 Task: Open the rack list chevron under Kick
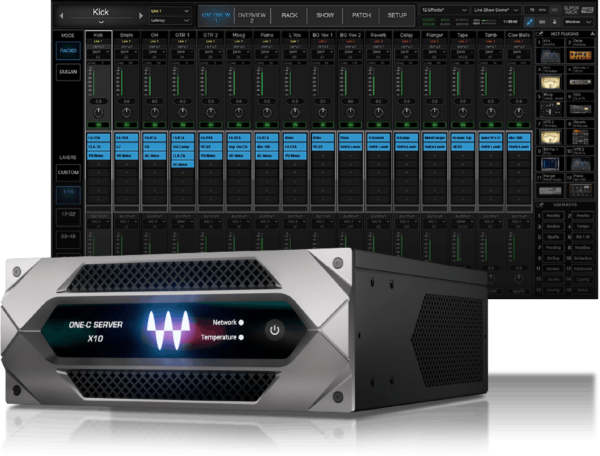[101, 22]
